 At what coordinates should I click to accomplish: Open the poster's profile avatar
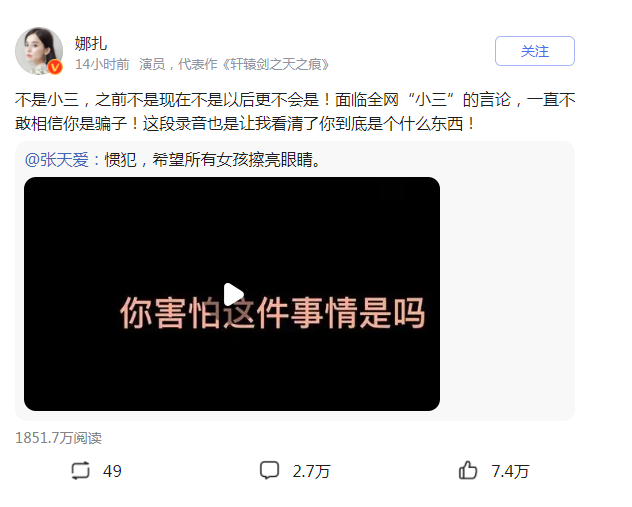click(x=39, y=51)
